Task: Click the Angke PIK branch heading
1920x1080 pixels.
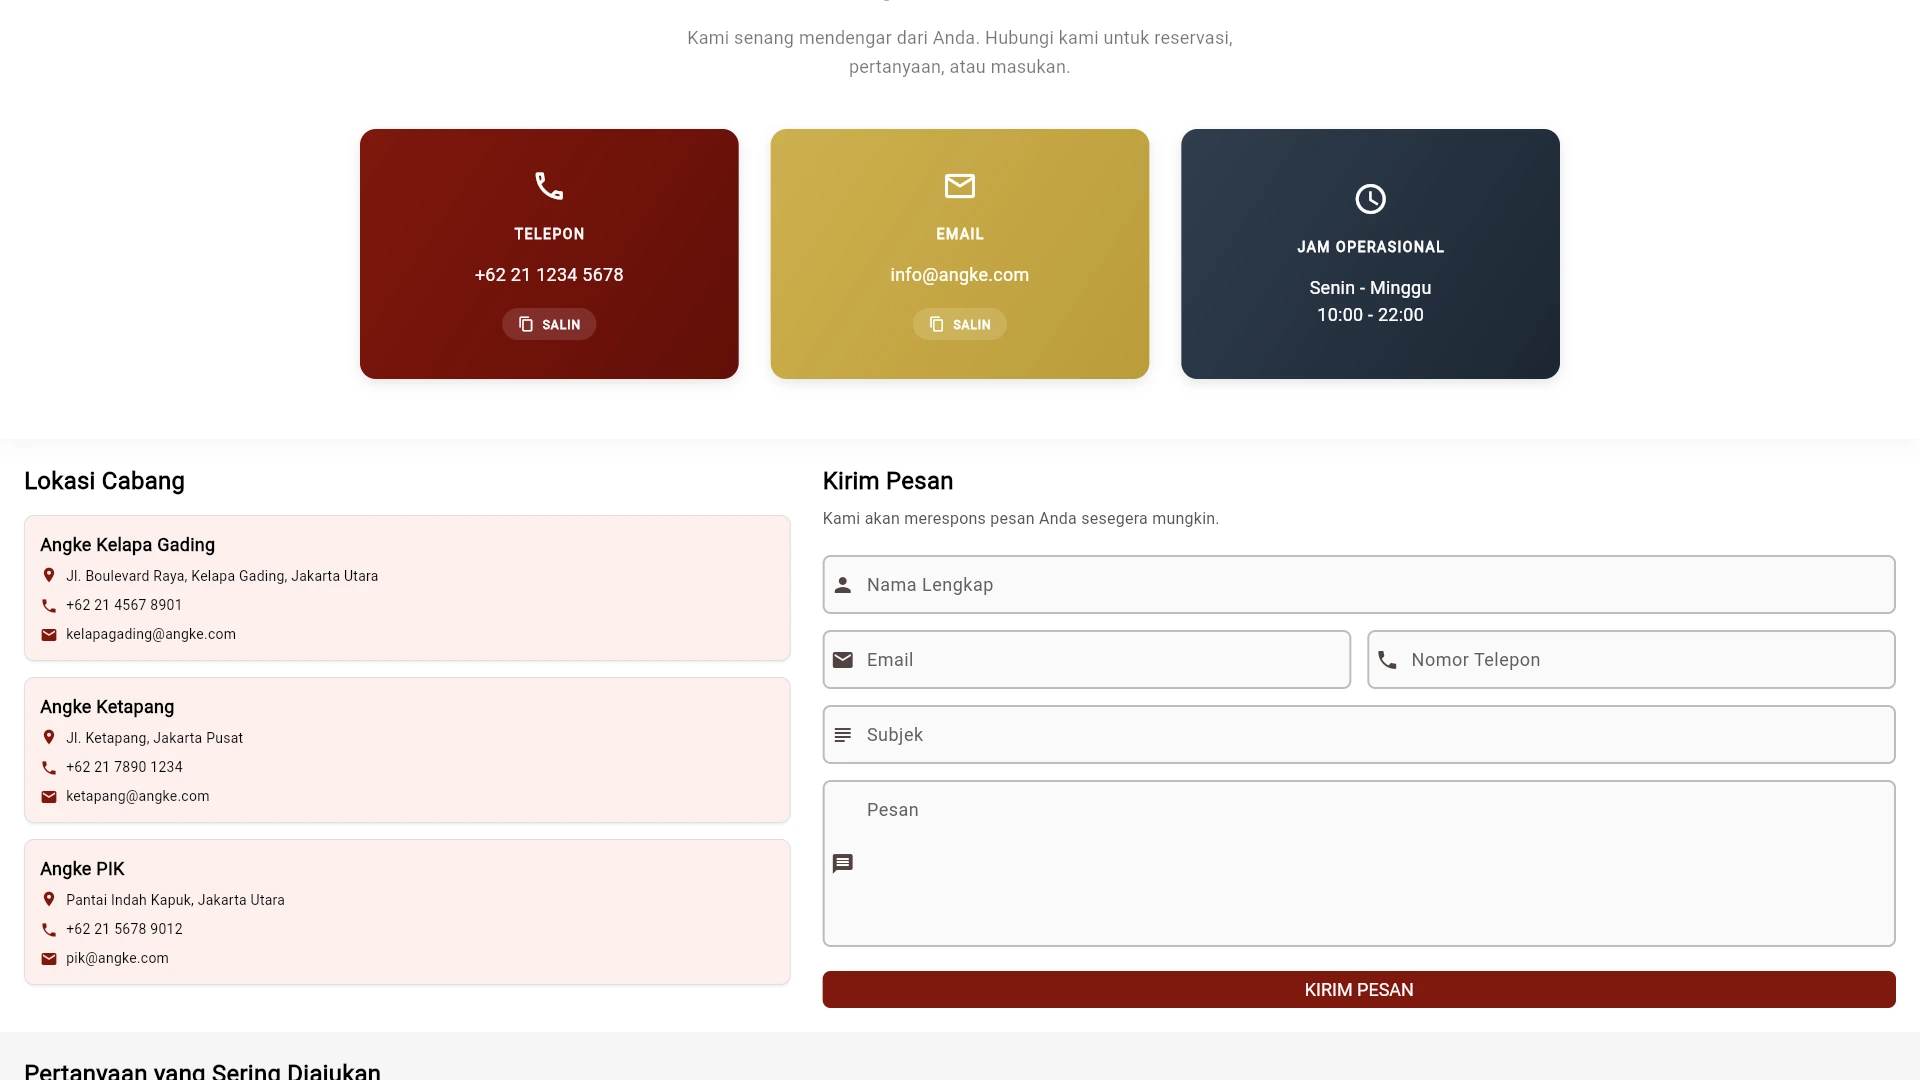Action: tap(82, 869)
